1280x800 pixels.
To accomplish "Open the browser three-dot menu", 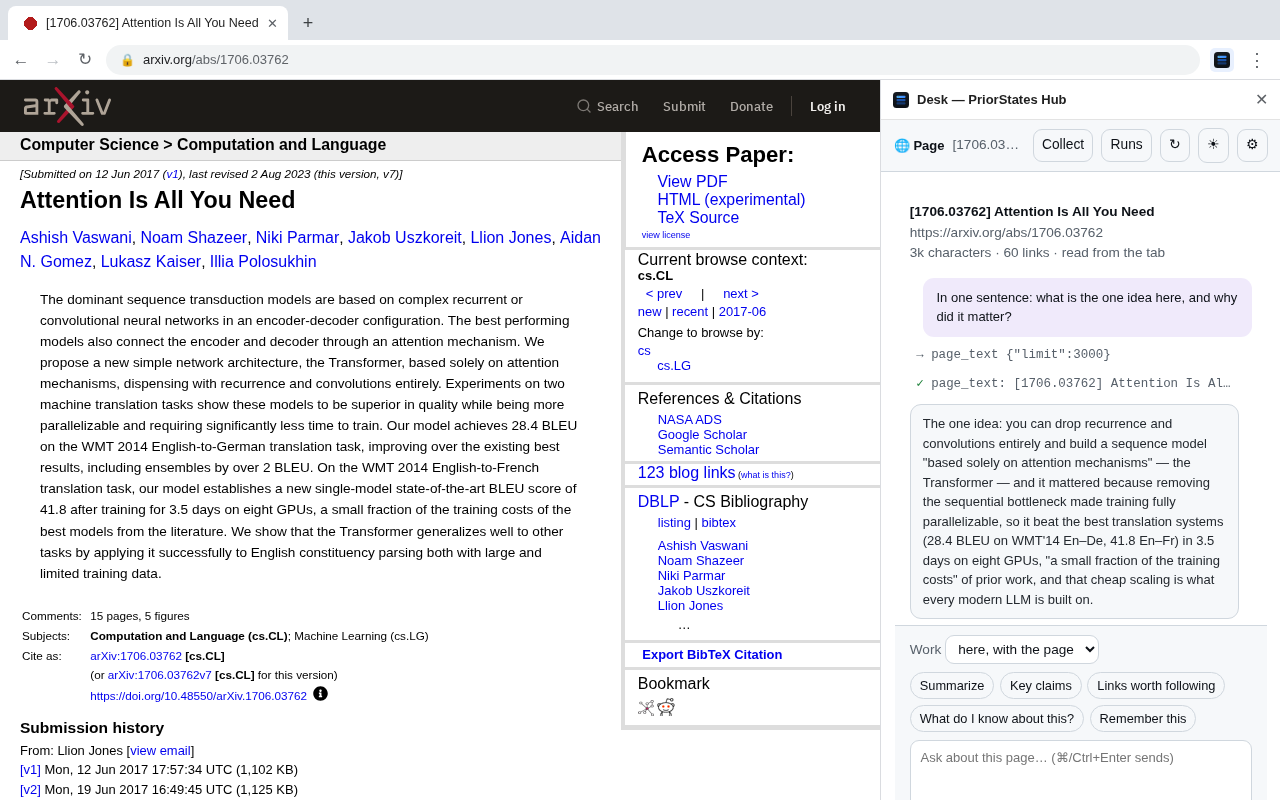I will (x=1257, y=60).
